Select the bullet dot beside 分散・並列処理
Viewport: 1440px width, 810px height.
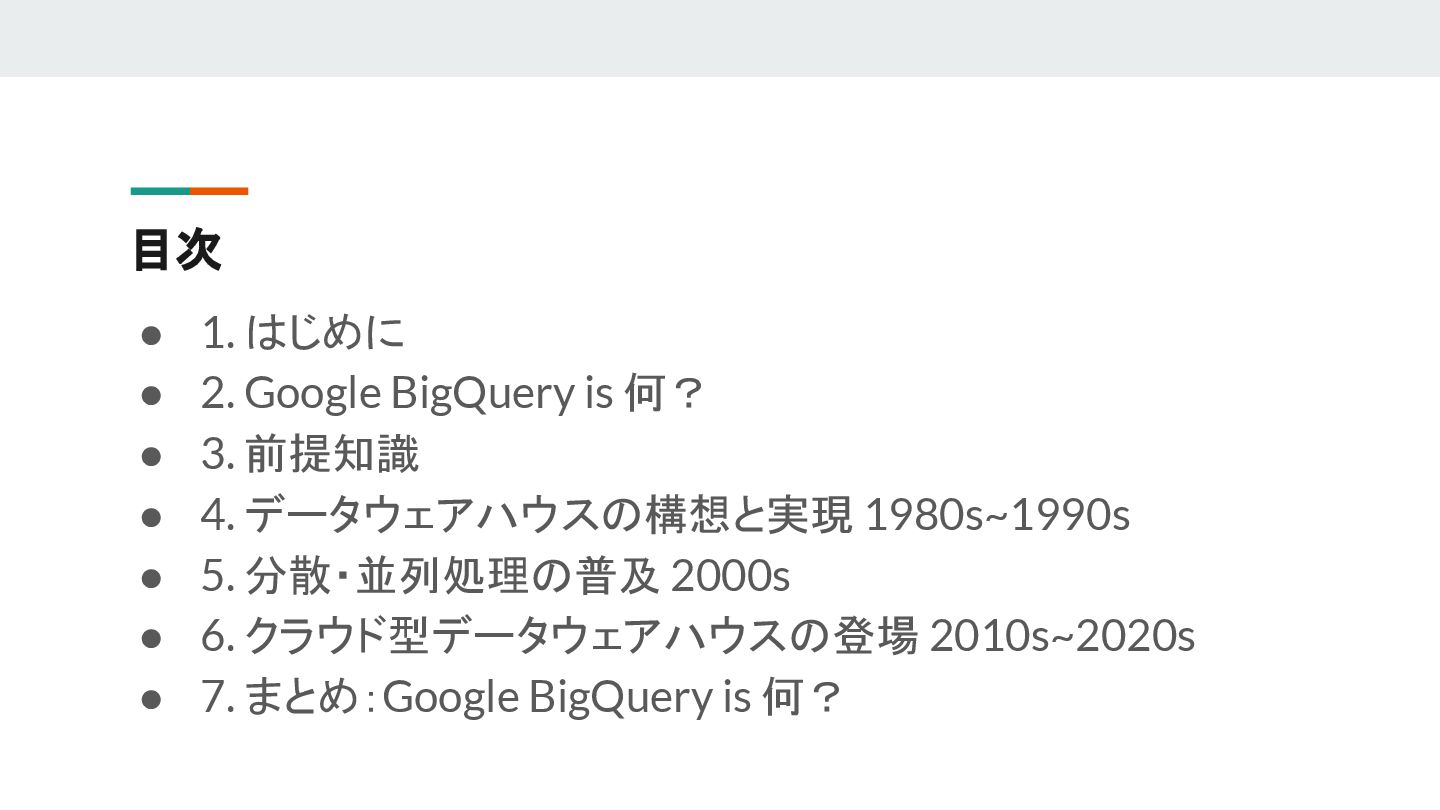[x=151, y=578]
